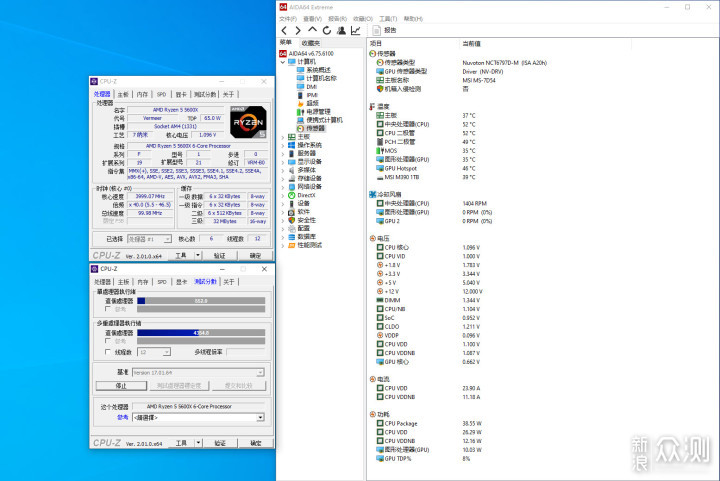Expand the 网络设备 tree node
The image size is (720, 481).
click(283, 187)
